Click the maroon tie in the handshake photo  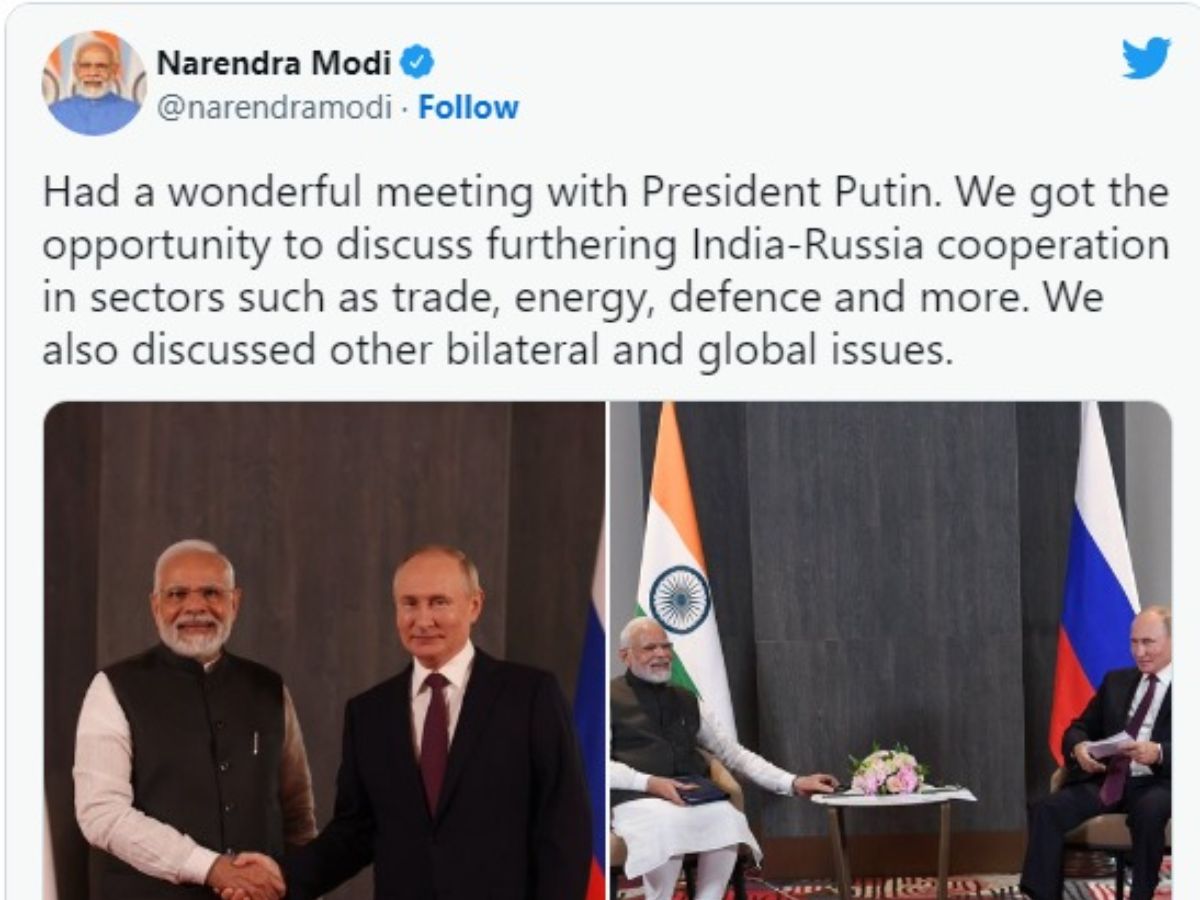[x=434, y=740]
